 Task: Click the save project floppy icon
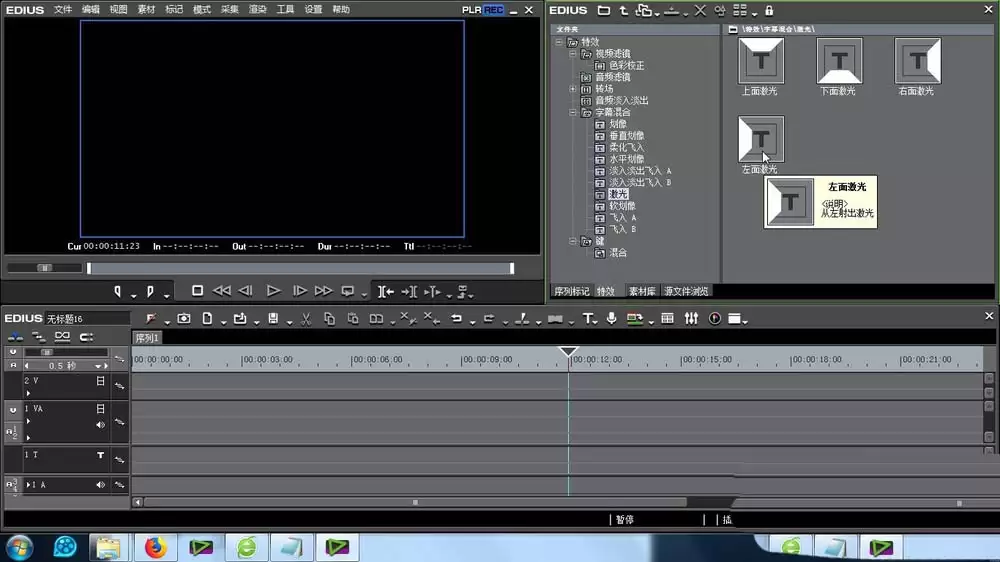pos(273,318)
